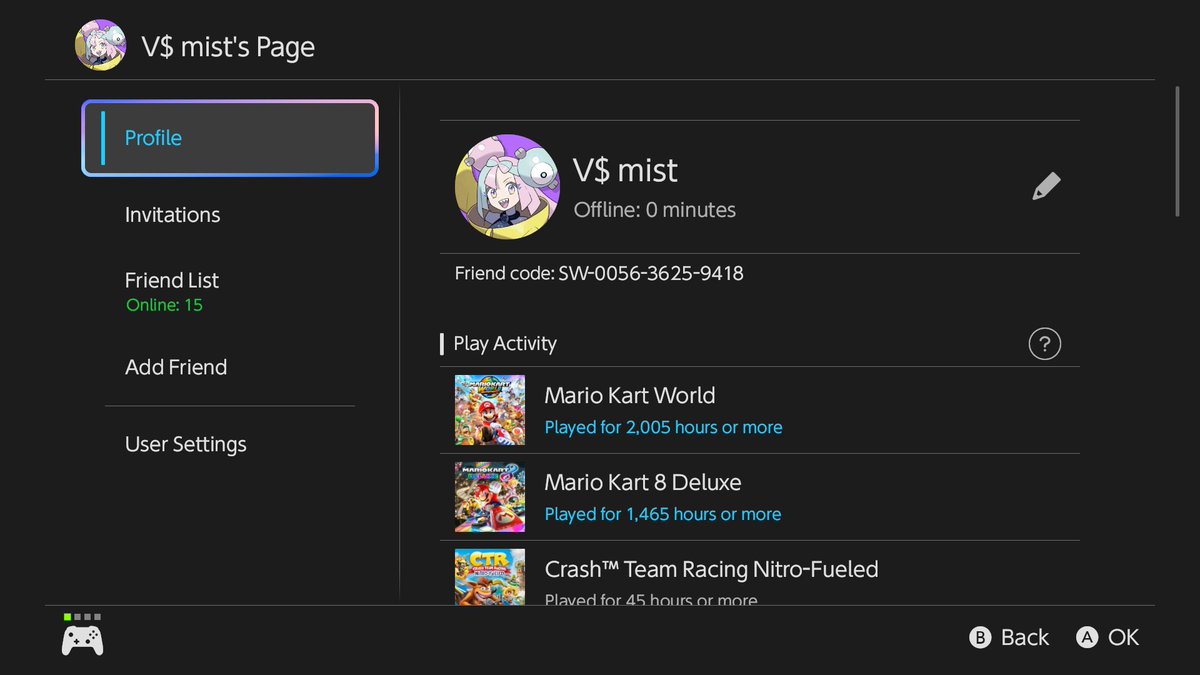
Task: Select the Profile menu item
Action: pos(230,138)
